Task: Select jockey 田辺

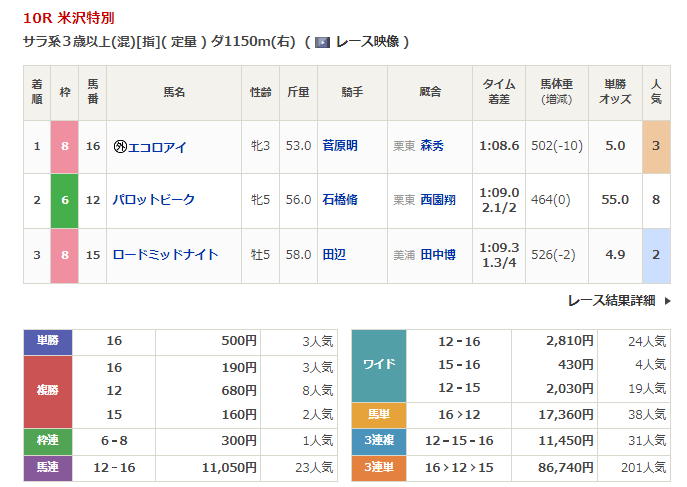Action: click(x=335, y=254)
